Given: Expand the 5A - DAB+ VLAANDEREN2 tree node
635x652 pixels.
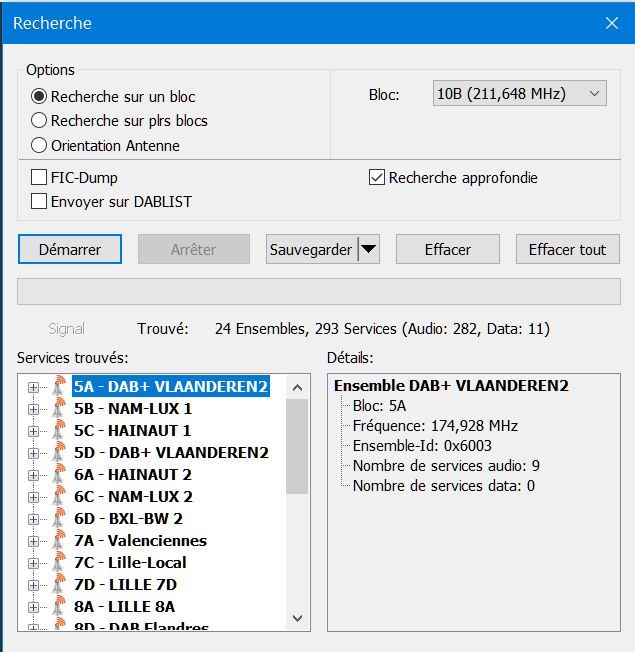Looking at the screenshot, I should click(x=33, y=388).
